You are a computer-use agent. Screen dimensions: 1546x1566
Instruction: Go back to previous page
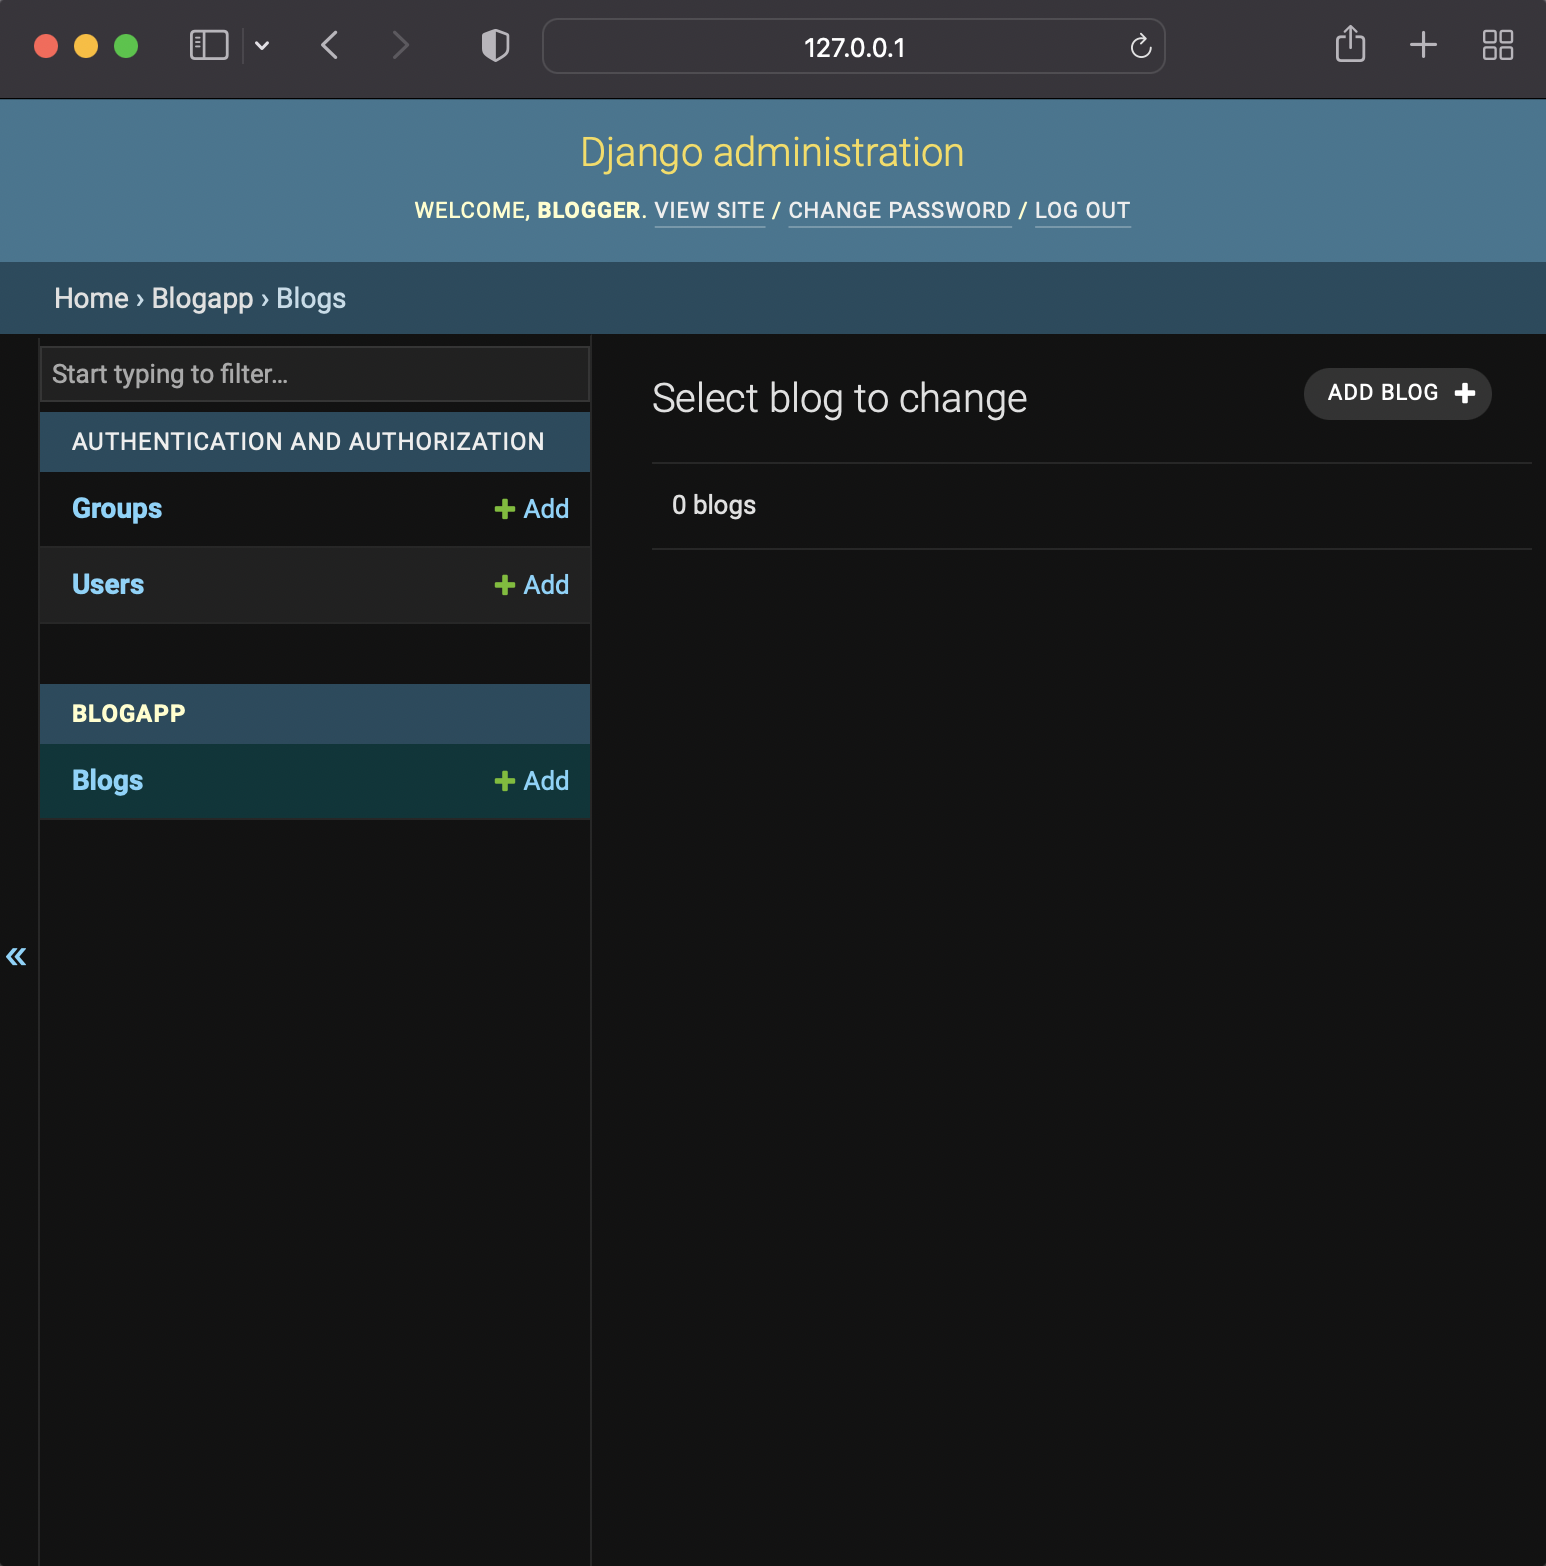click(330, 45)
